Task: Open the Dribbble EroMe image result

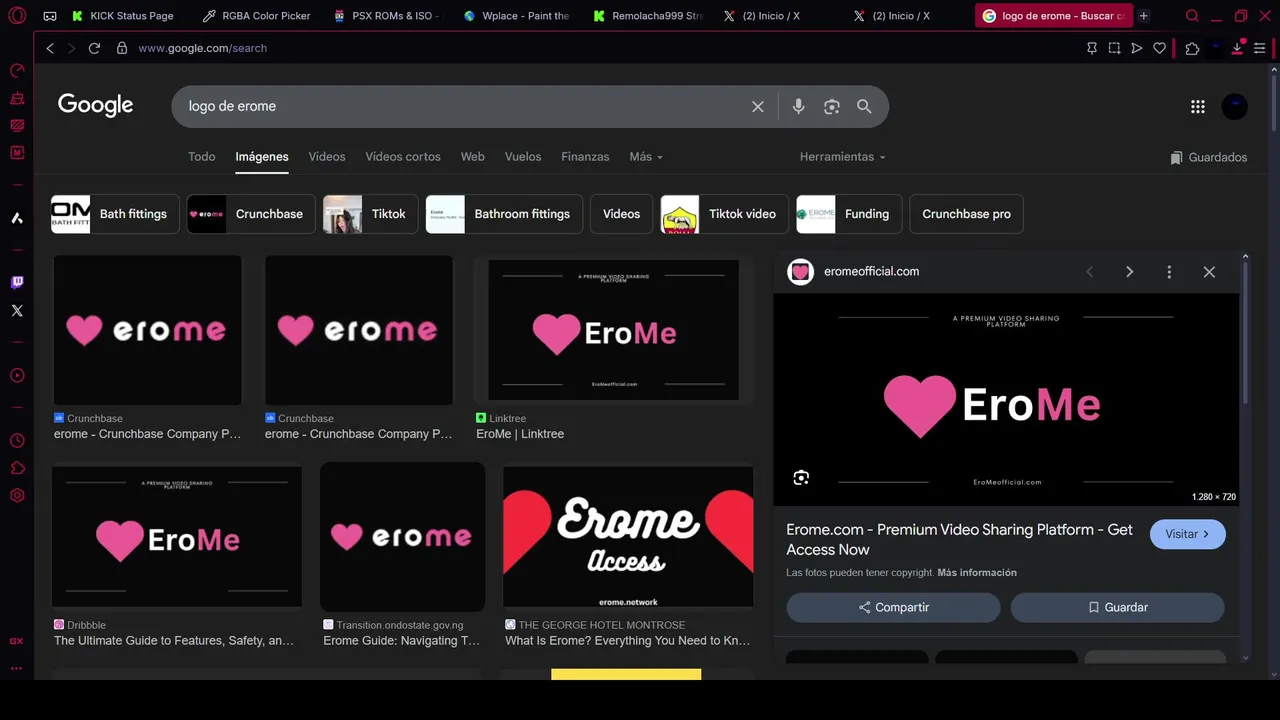Action: (177, 537)
